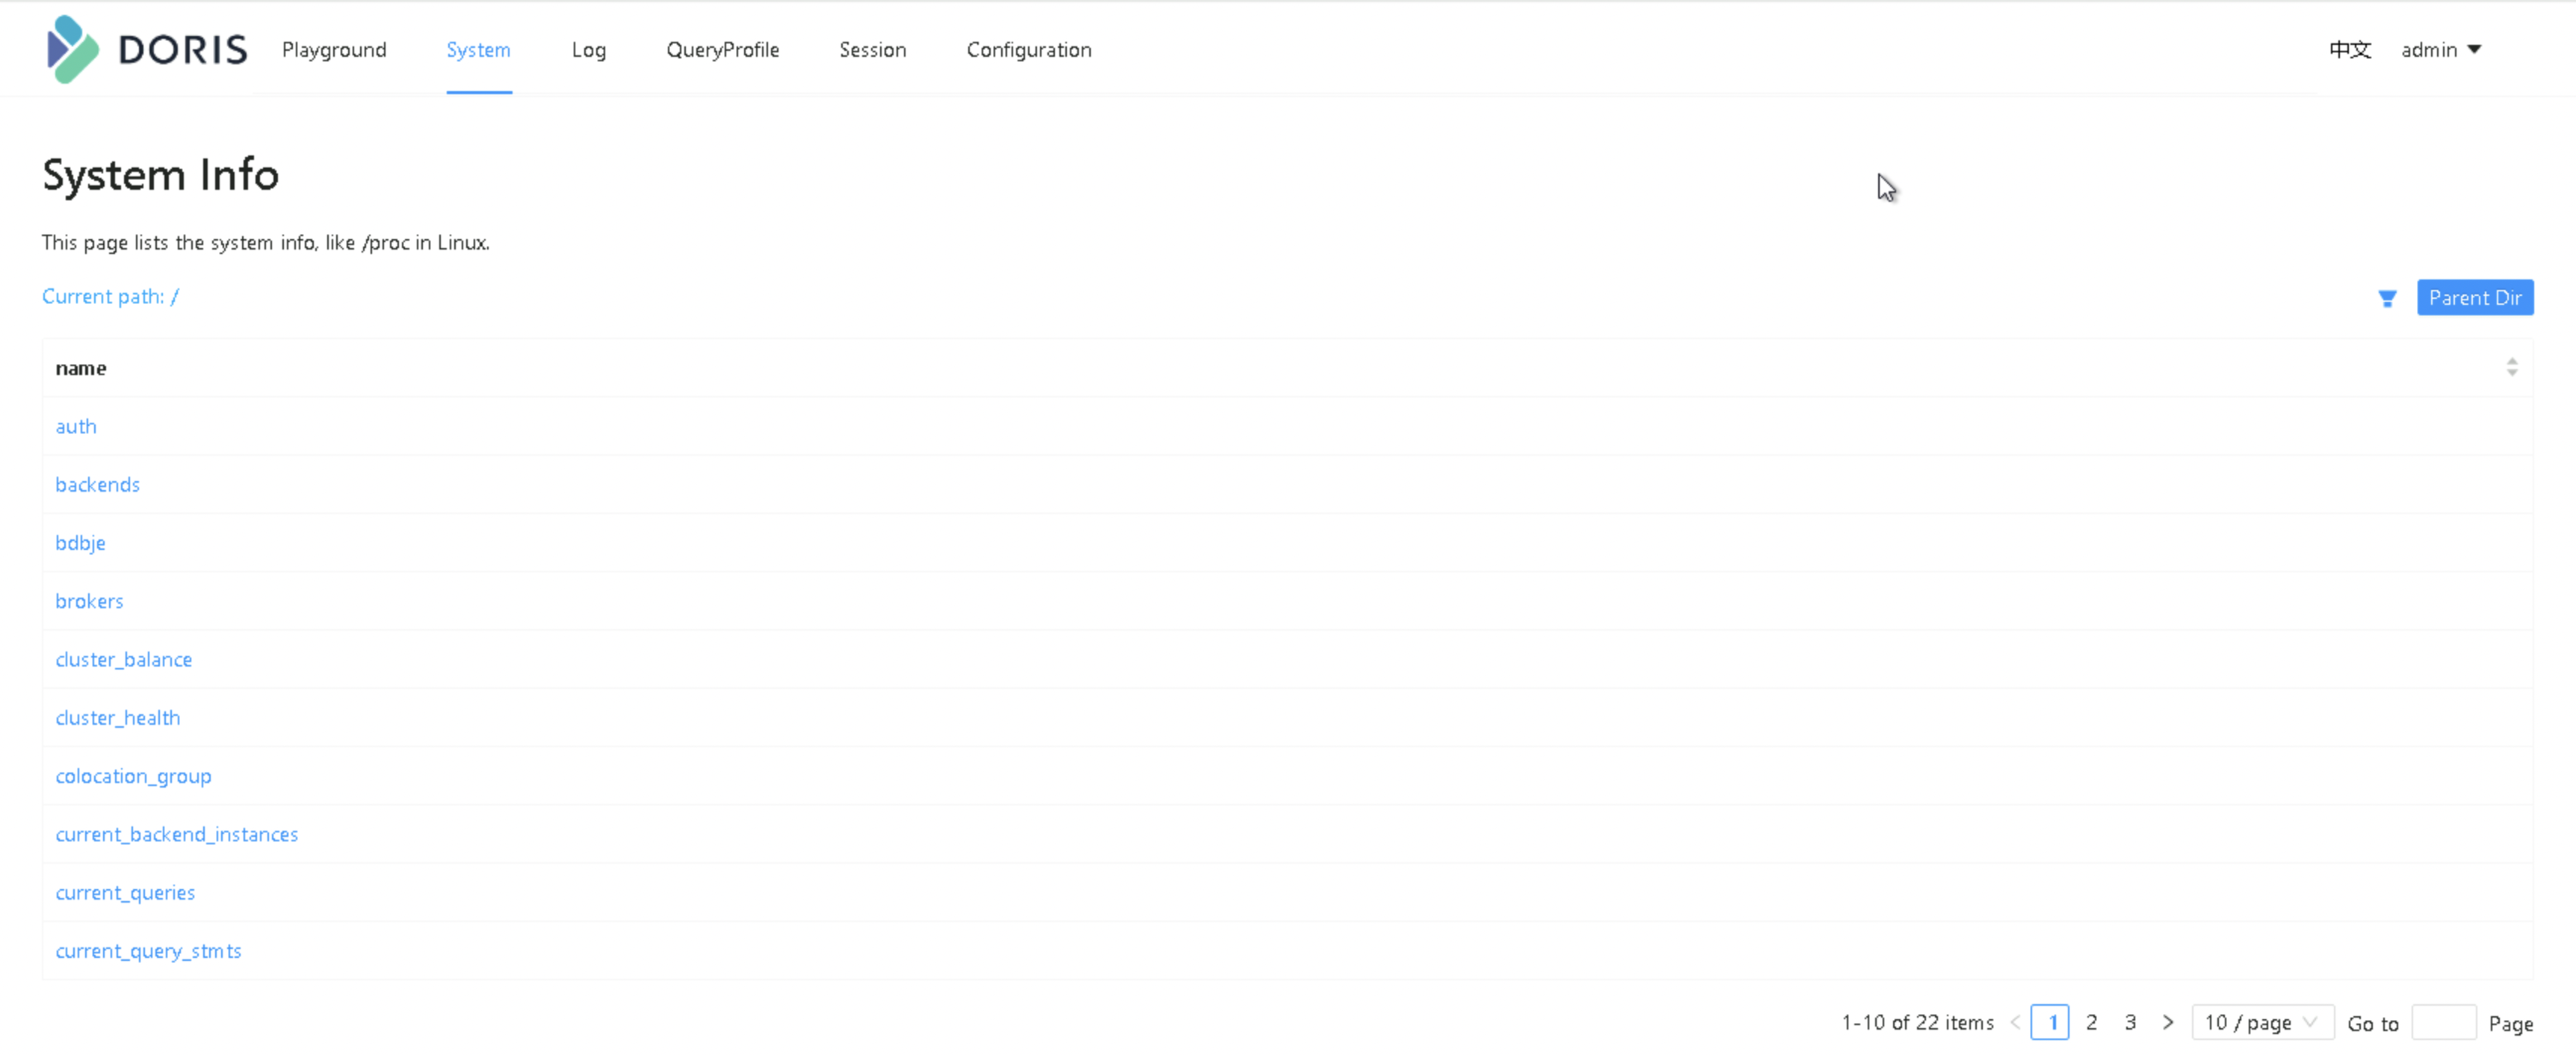Image resolution: width=2576 pixels, height=1055 pixels.
Task: Open the Log tab
Action: (588, 50)
